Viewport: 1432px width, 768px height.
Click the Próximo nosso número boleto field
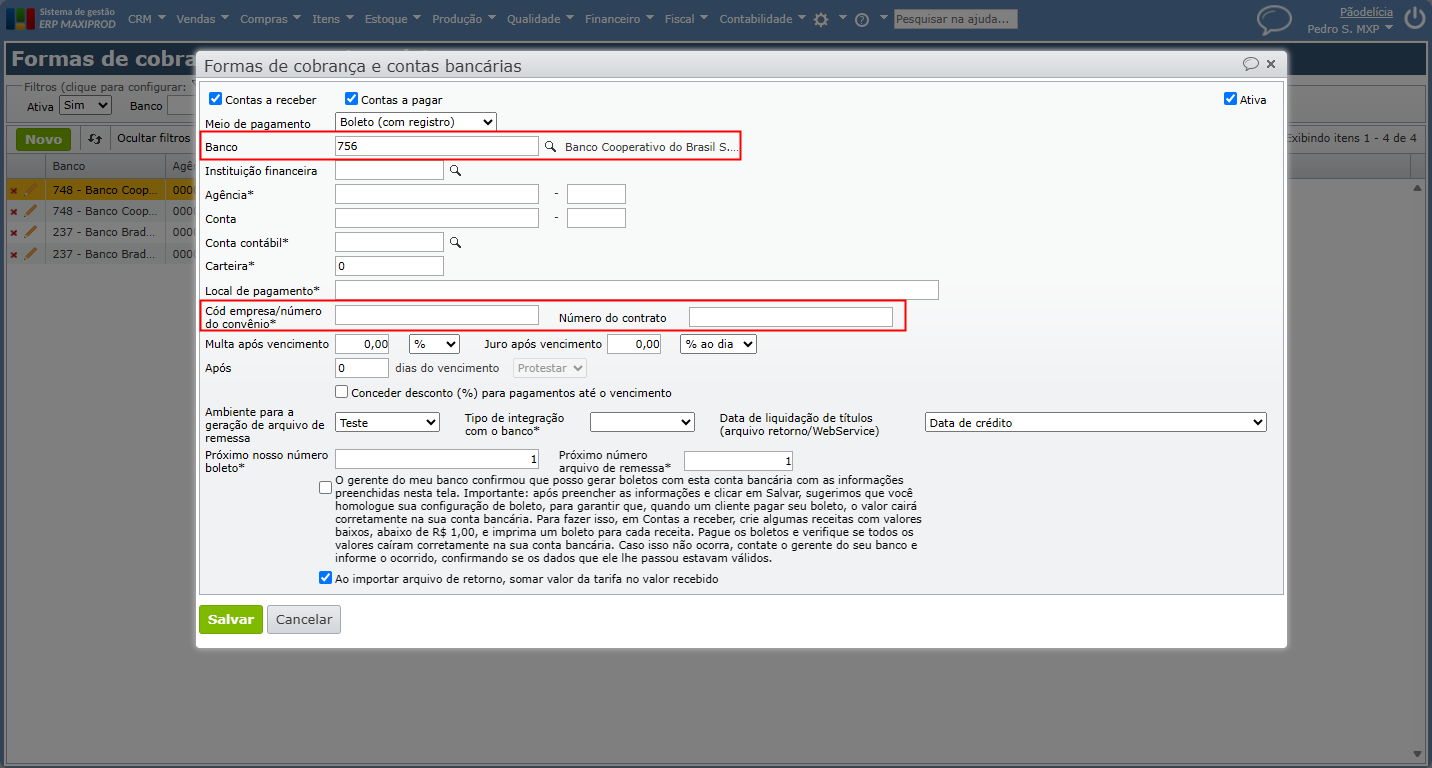point(437,460)
